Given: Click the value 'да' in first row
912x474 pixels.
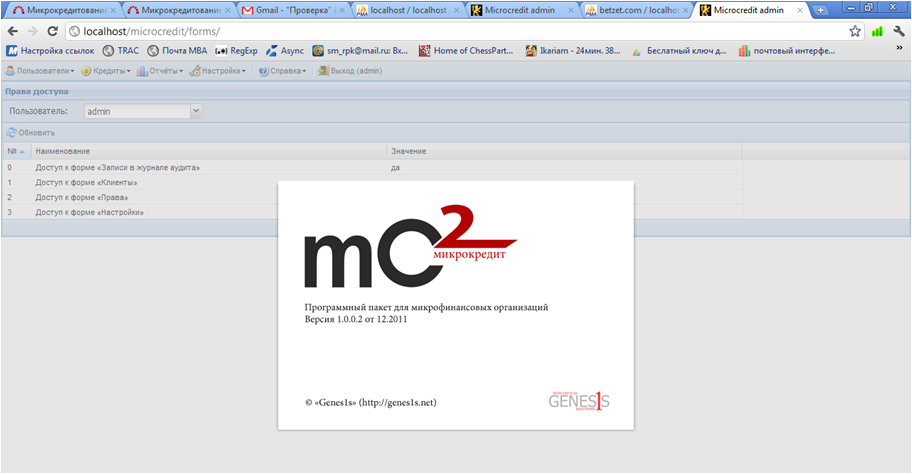Looking at the screenshot, I should tap(396, 167).
